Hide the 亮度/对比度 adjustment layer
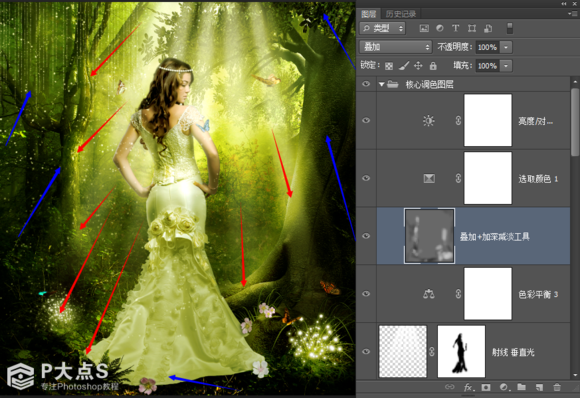This screenshot has width=580, height=398. coord(366,120)
